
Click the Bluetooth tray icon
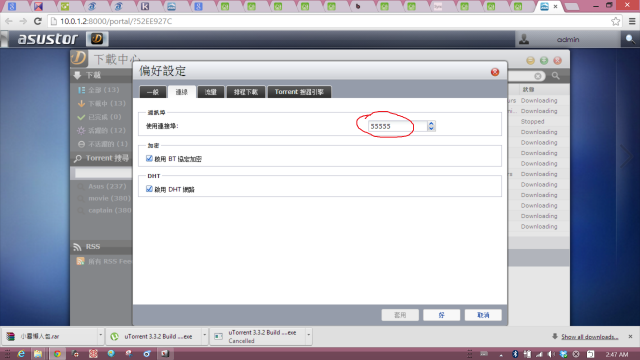(515, 354)
